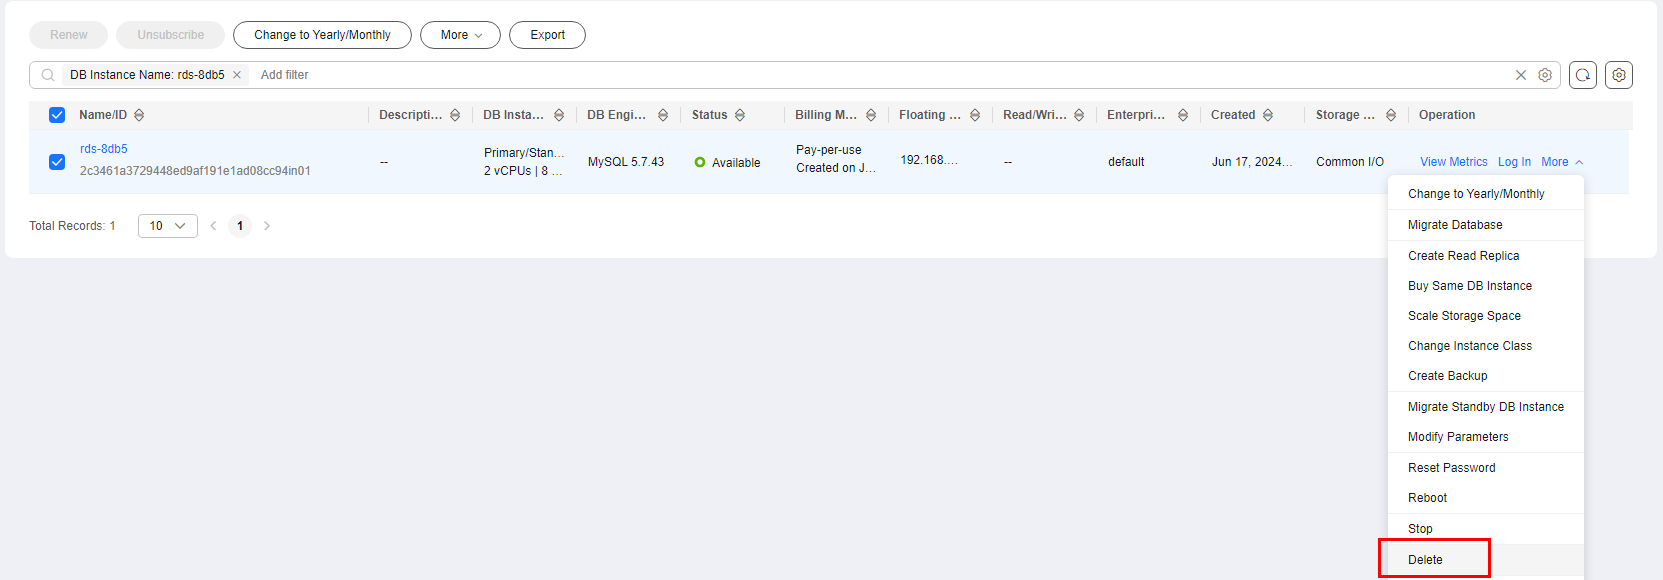Screen dimensions: 1663x580
Task: Click the Log In link
Action: click(1514, 162)
